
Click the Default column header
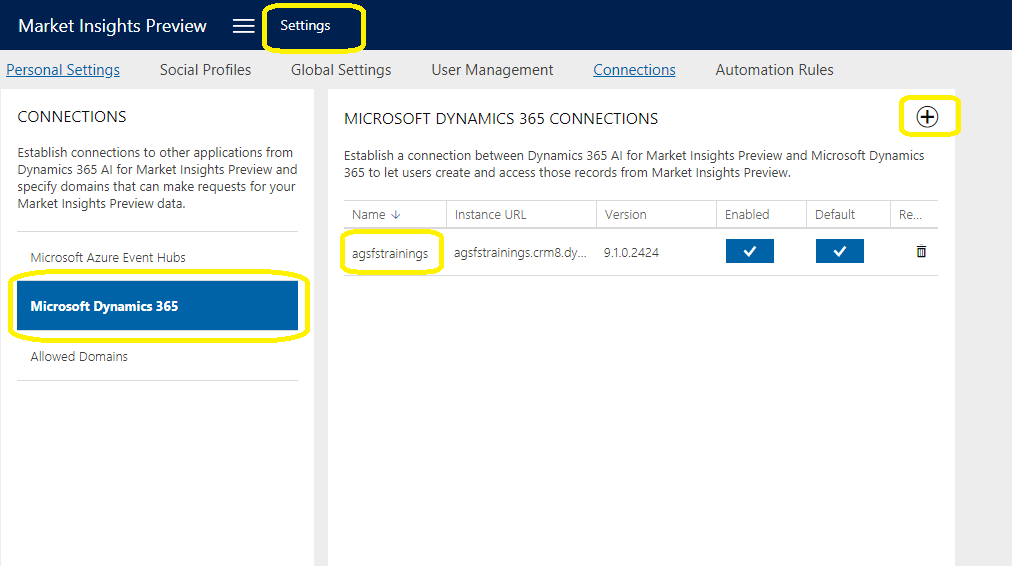point(835,214)
